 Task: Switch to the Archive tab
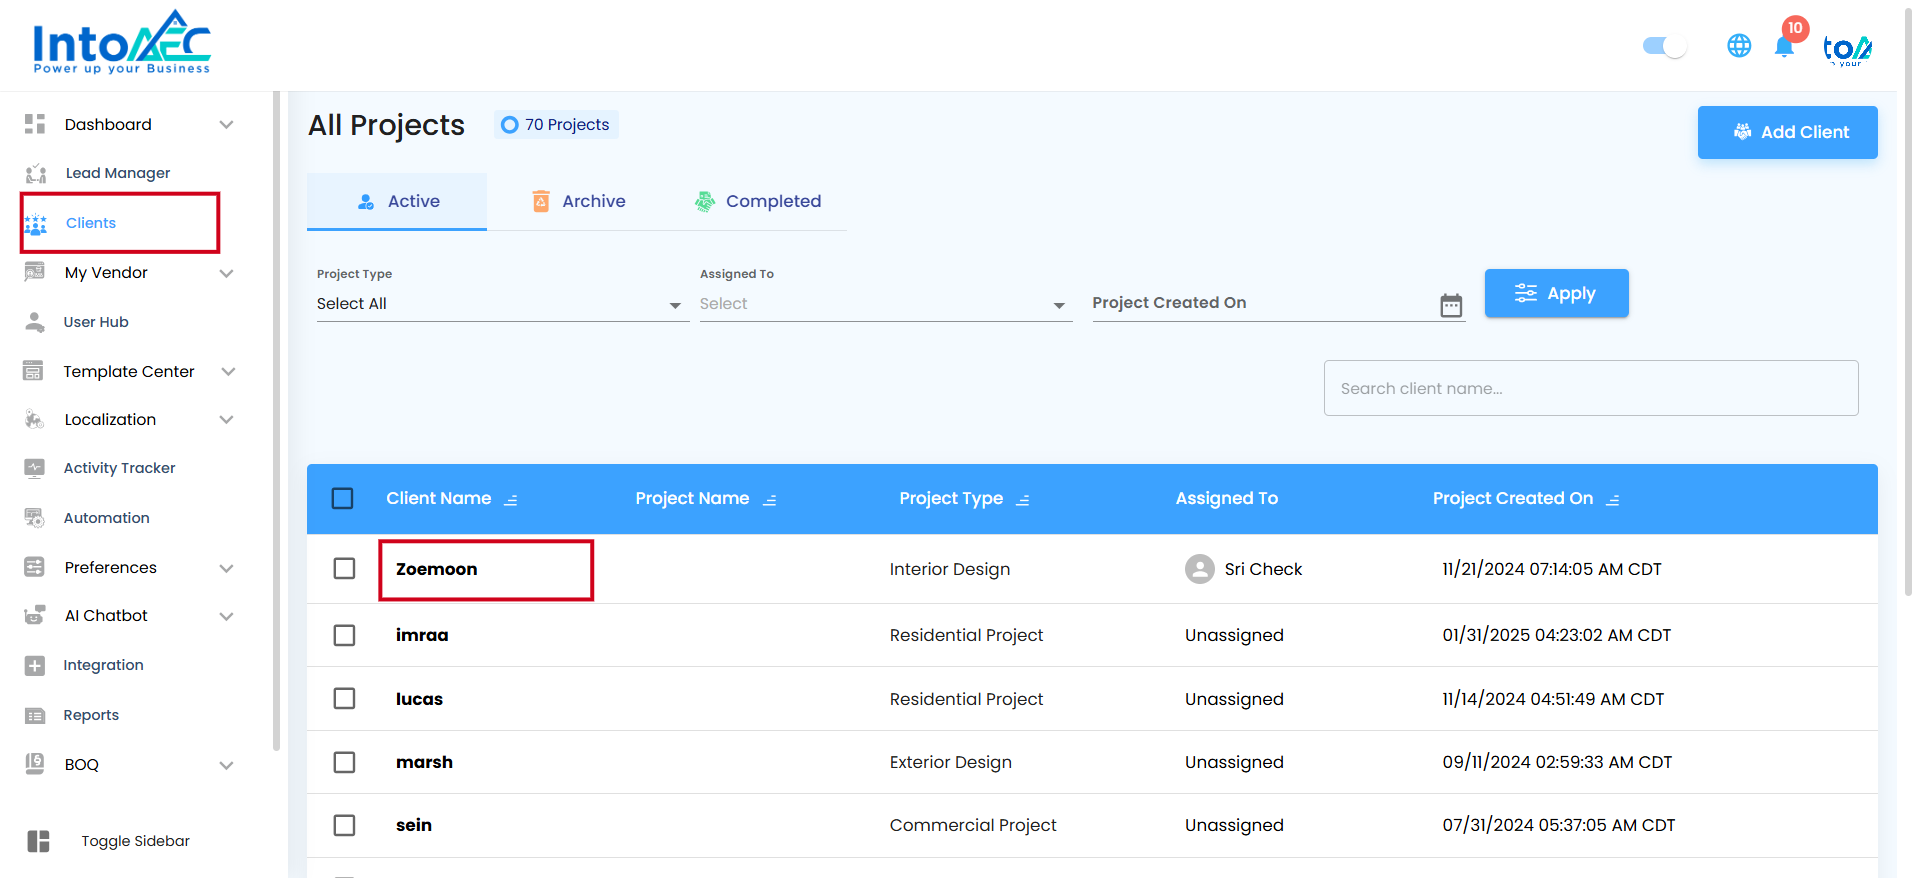(x=578, y=201)
